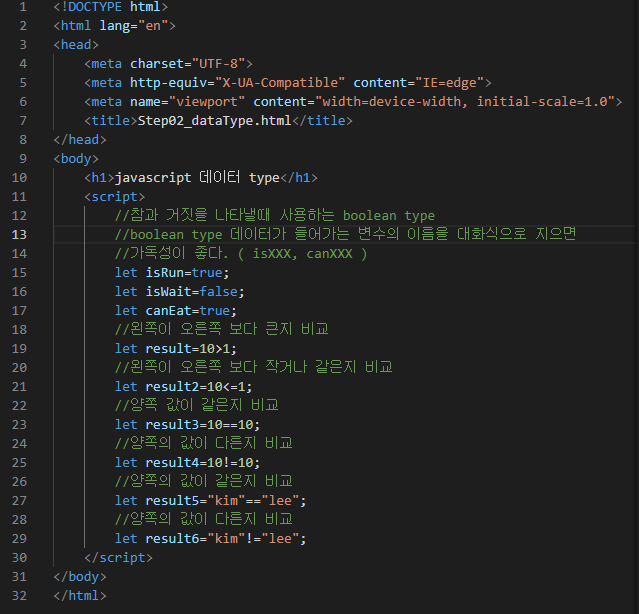Click the "lee" string on the result6 line
Screen dimensions: 639x614
coord(280,539)
